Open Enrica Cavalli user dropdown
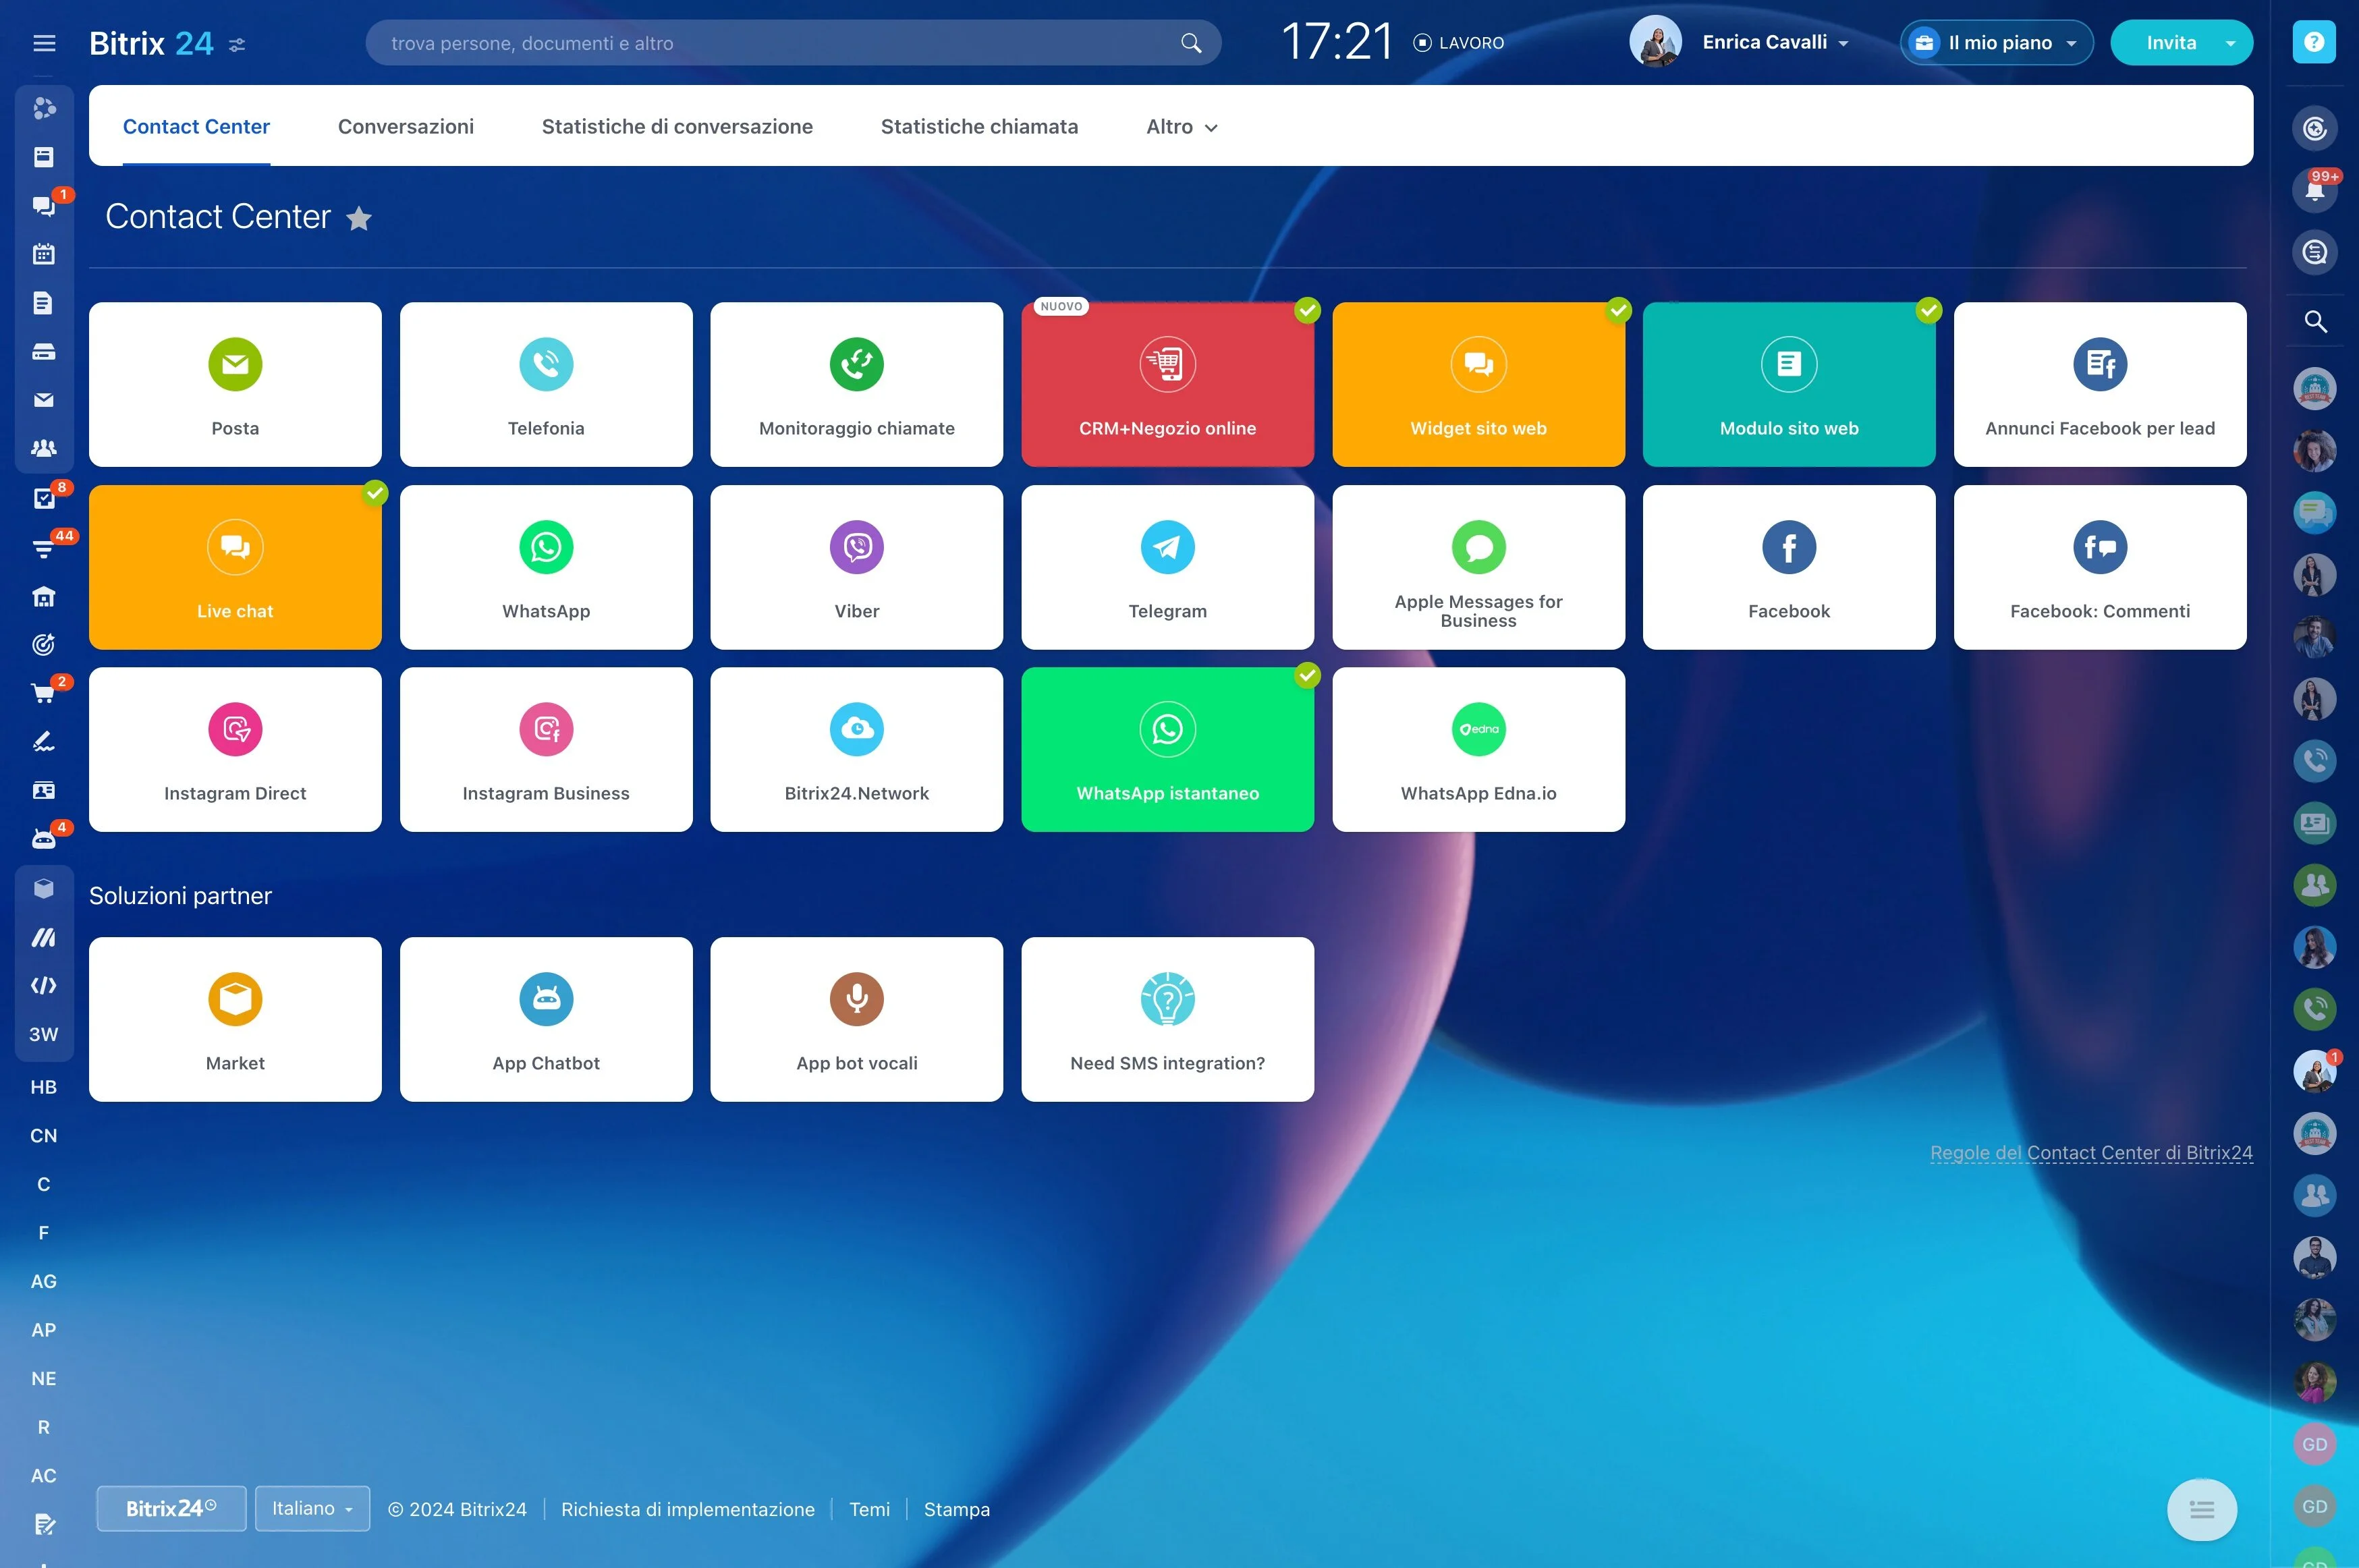The width and height of the screenshot is (2359, 1568). pos(1775,42)
